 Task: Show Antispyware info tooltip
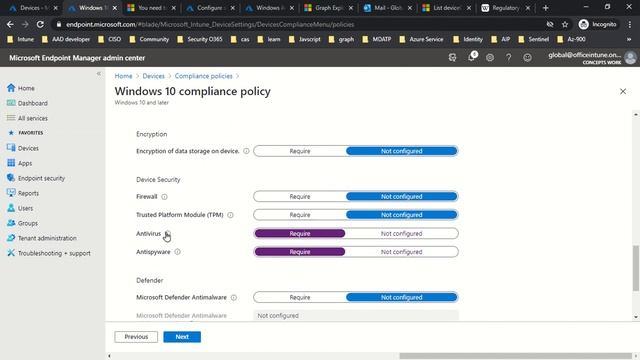pyautogui.click(x=177, y=252)
